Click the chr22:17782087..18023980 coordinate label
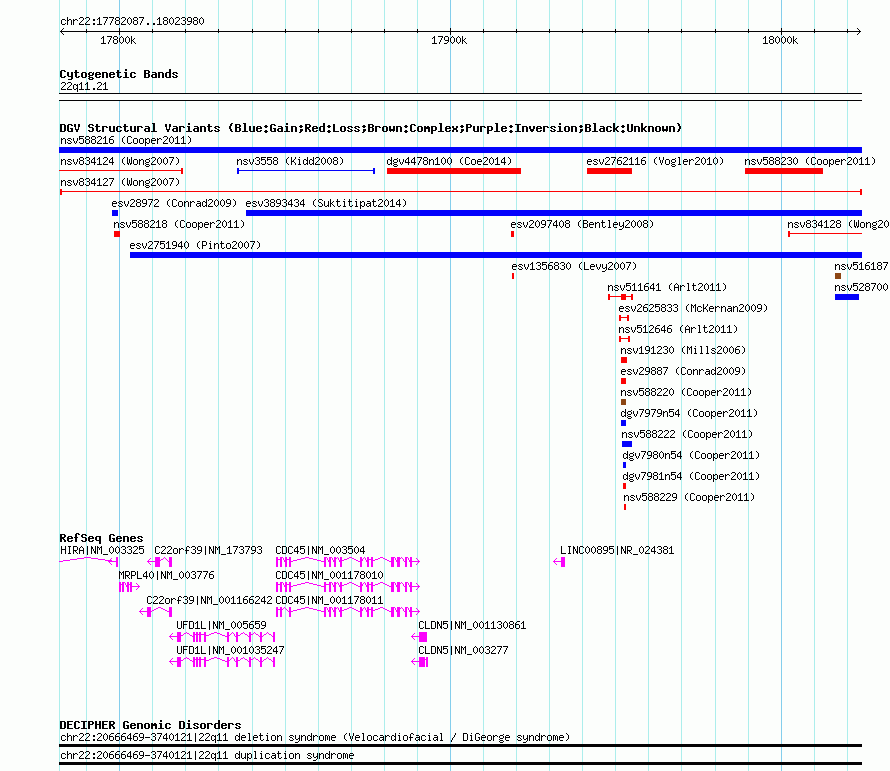Viewport: 890px width, 771px height. click(x=132, y=21)
